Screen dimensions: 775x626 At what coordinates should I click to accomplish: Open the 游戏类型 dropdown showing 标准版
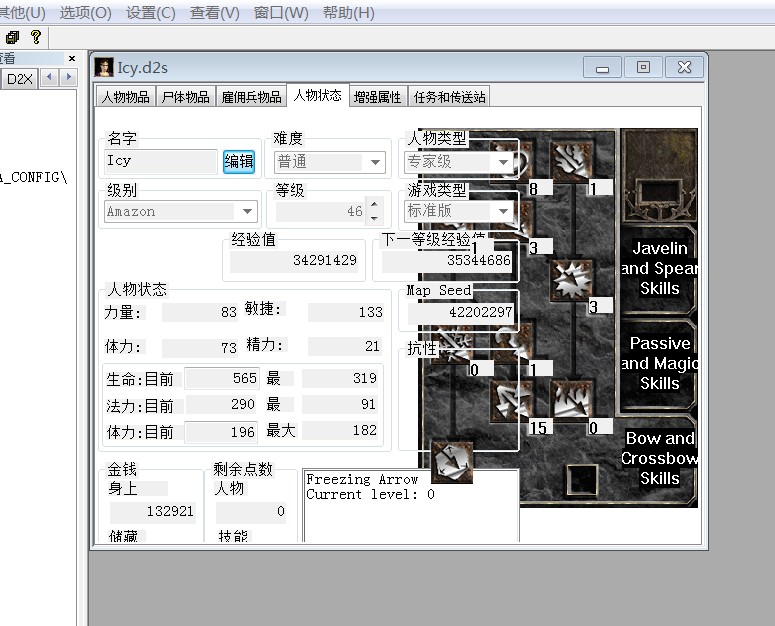tap(504, 211)
